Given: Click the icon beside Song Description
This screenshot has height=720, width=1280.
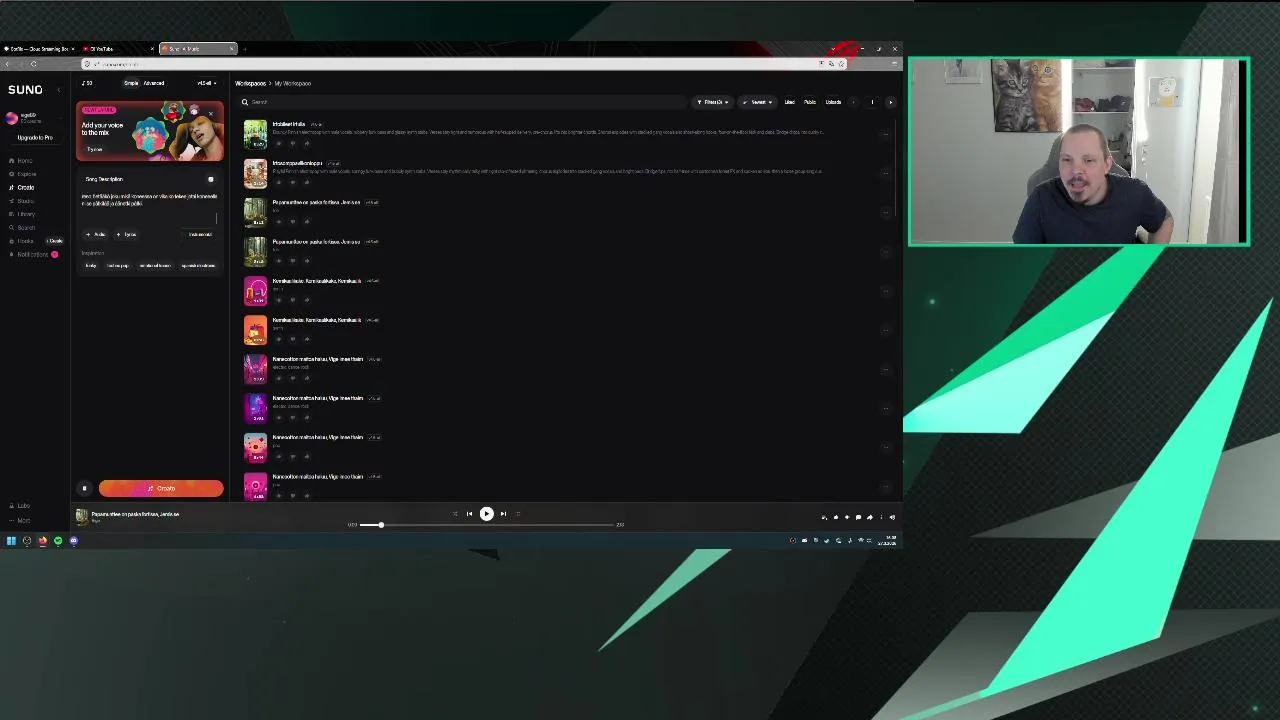Looking at the screenshot, I should (210, 179).
